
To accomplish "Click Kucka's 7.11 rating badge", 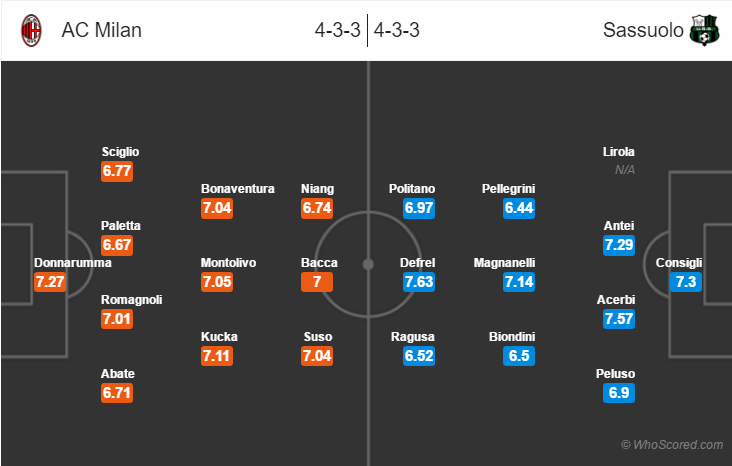I will click(x=217, y=356).
